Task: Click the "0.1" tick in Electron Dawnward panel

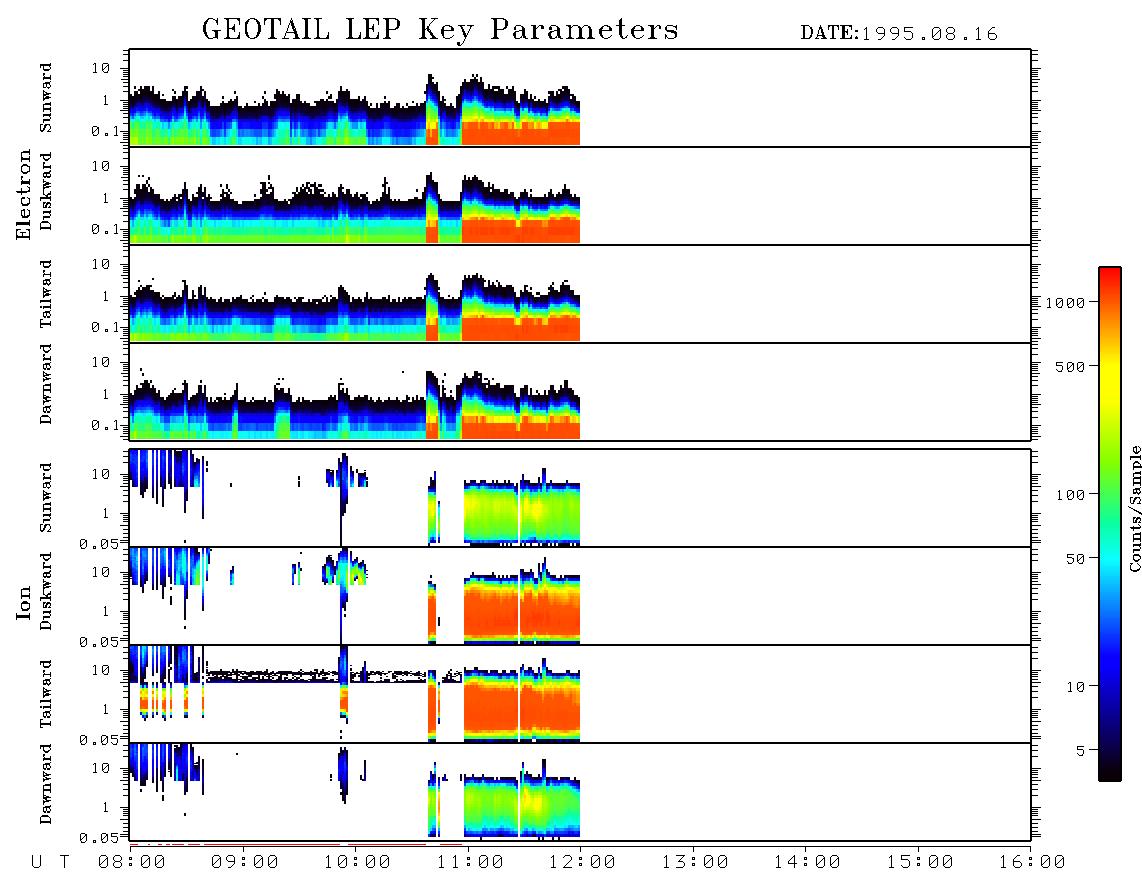Action: pos(105,425)
